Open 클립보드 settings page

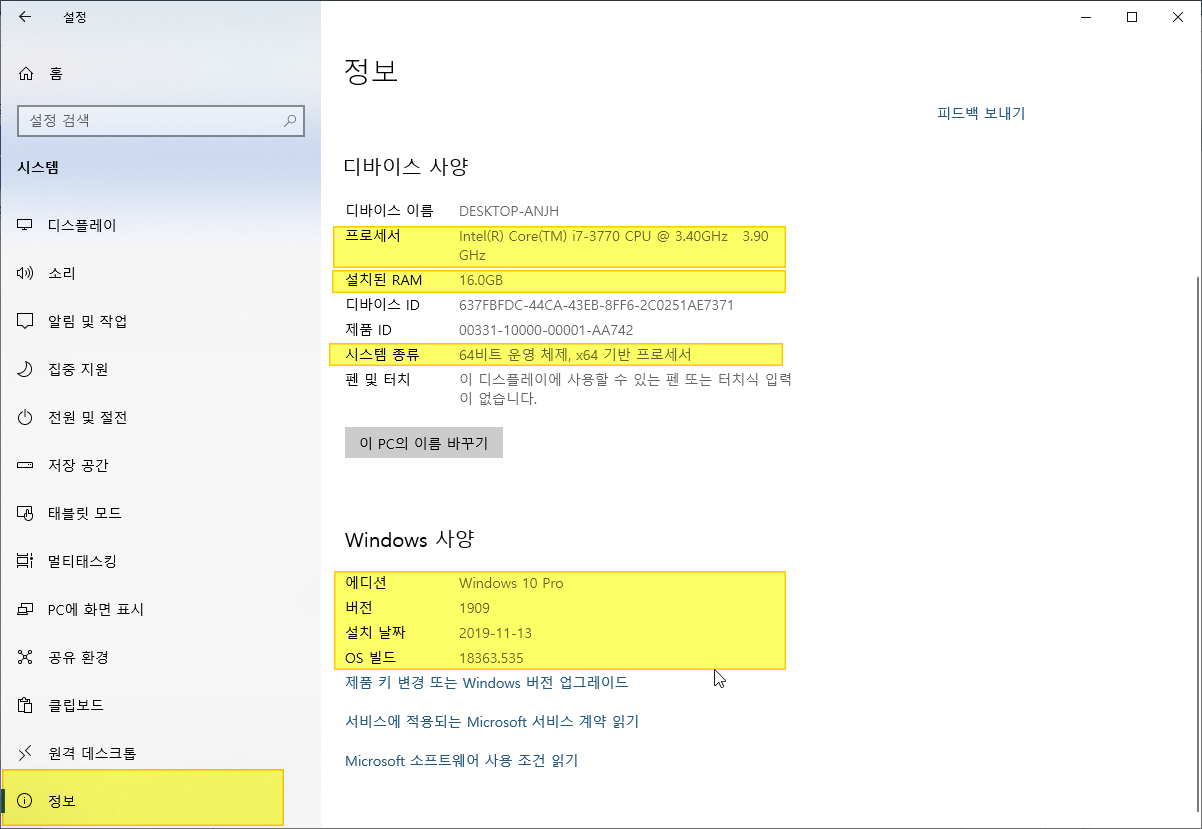click(x=160, y=705)
